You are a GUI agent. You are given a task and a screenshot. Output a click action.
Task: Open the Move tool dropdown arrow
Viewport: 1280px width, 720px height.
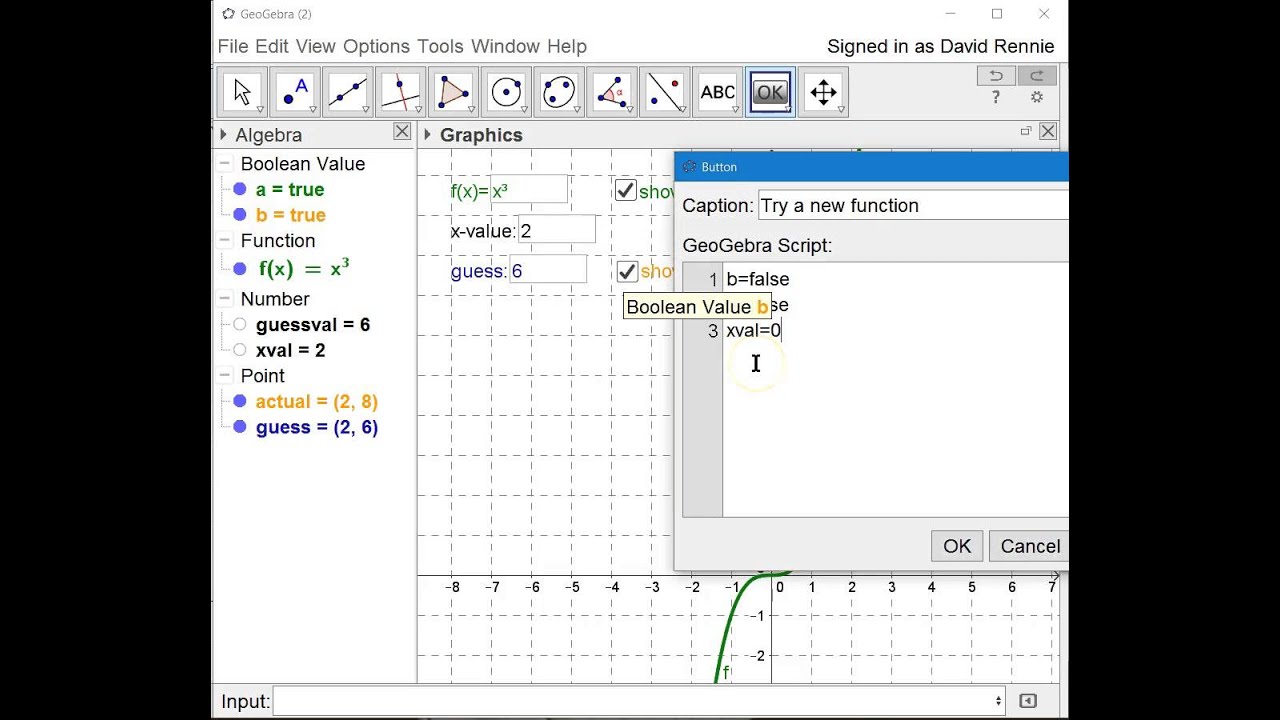[x=260, y=109]
